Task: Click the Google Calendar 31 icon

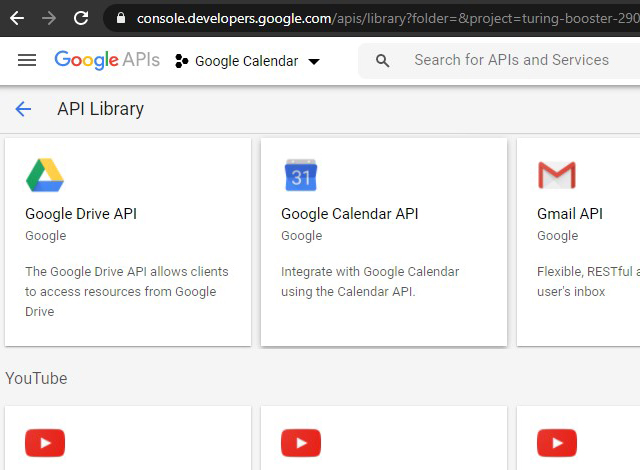Action: point(301,175)
